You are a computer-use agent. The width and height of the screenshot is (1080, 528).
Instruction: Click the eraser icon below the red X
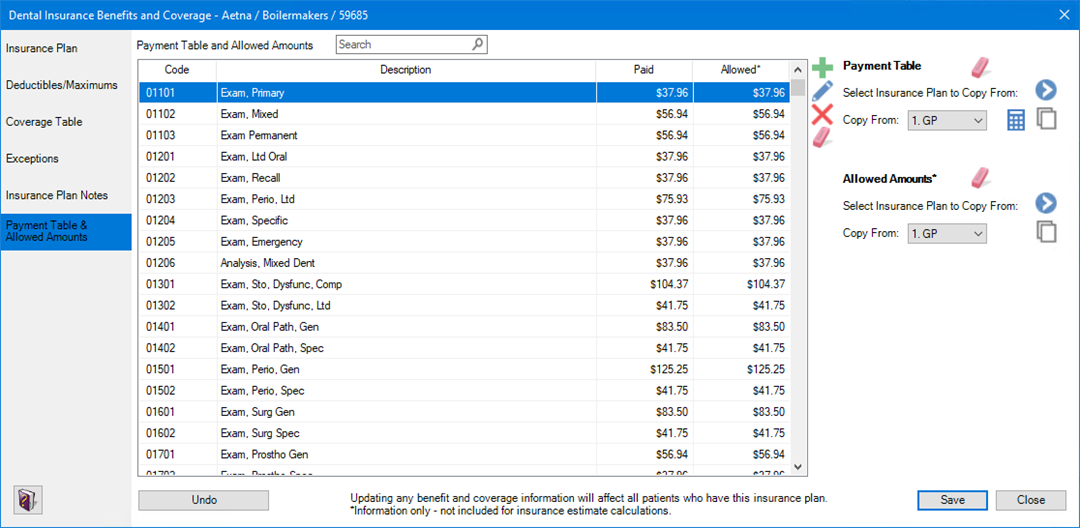coord(822,138)
